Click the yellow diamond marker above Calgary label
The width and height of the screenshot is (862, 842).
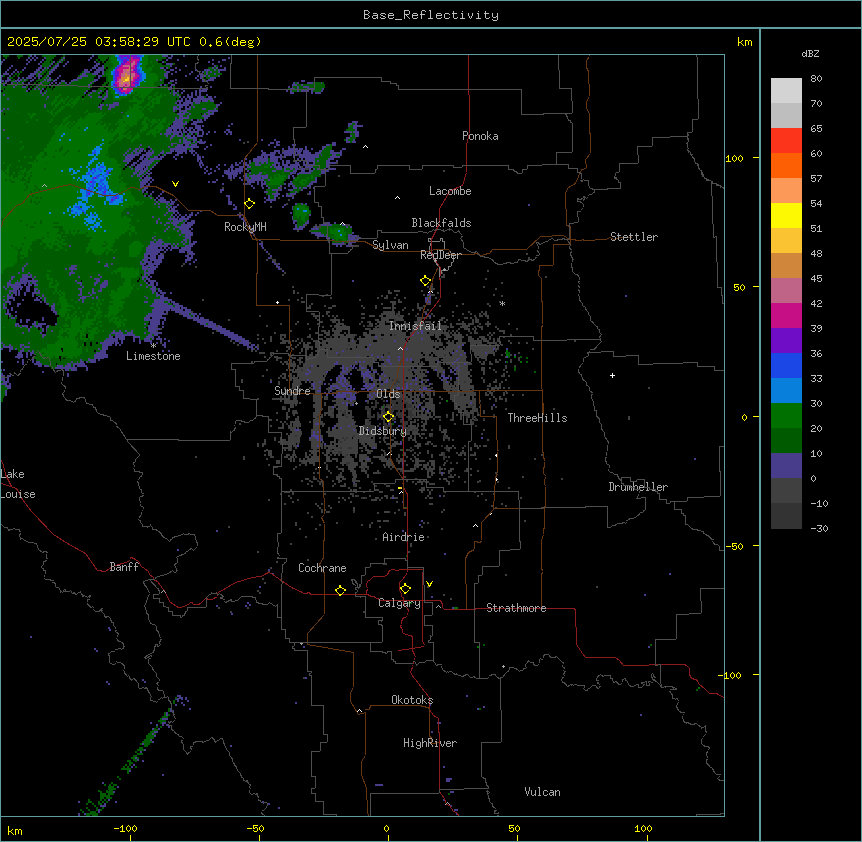(405, 589)
